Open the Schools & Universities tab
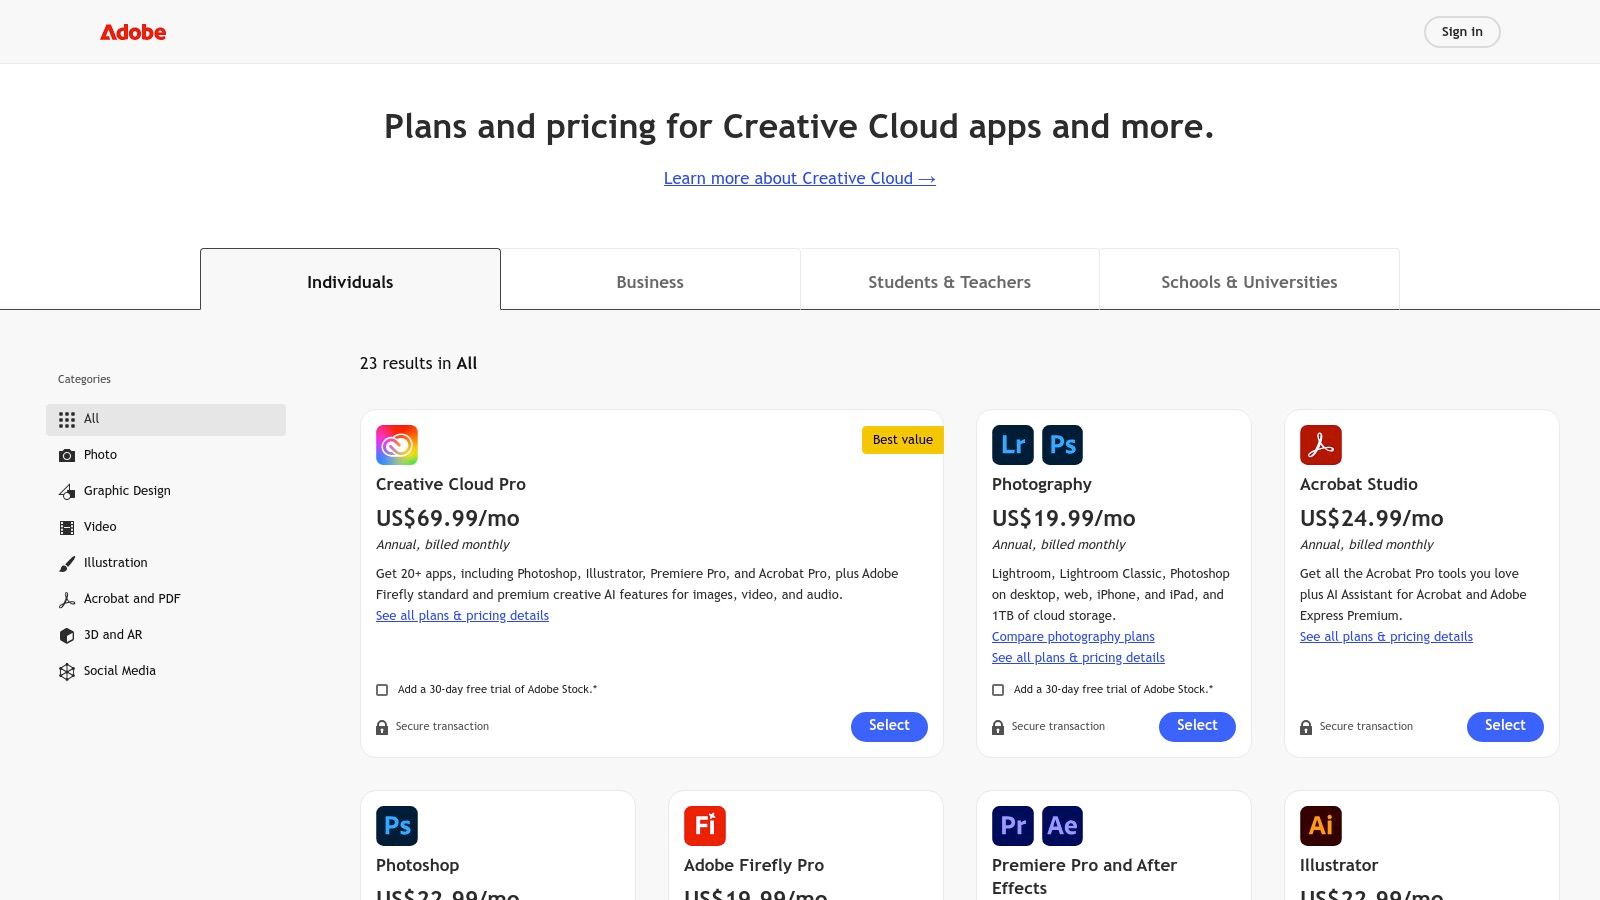Image resolution: width=1600 pixels, height=900 pixels. tap(1249, 282)
